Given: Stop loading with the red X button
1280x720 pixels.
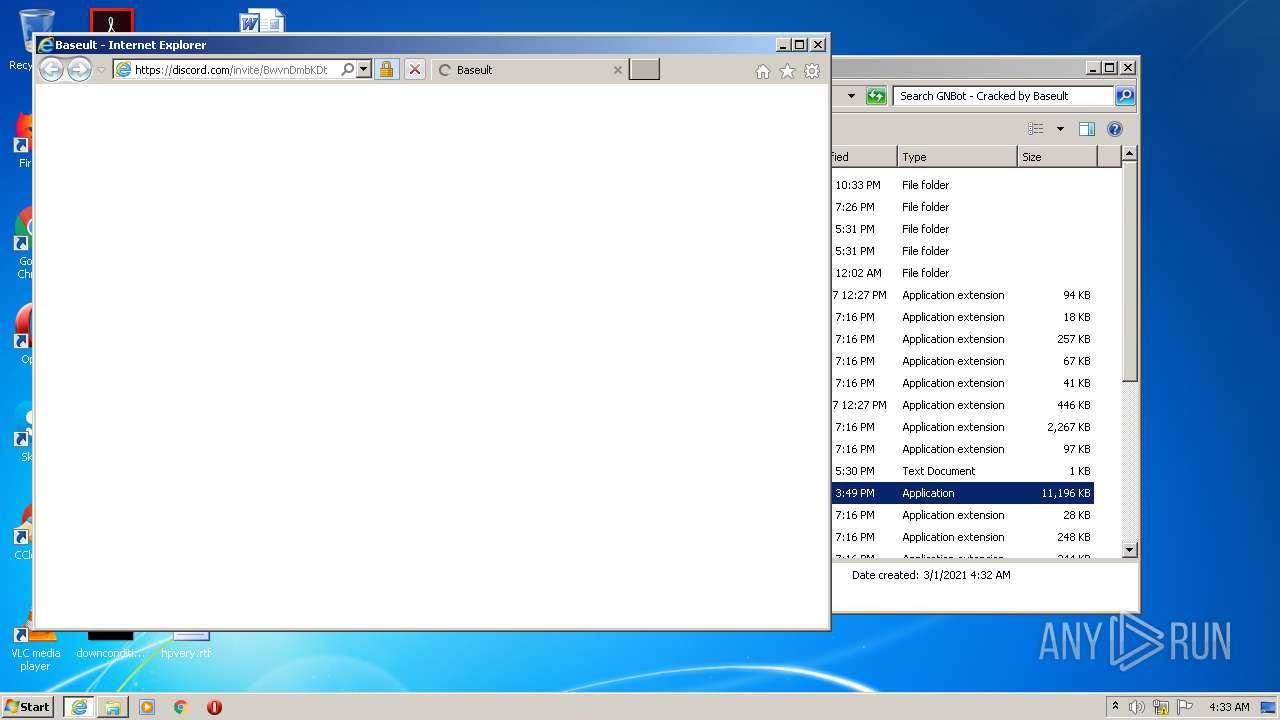Looking at the screenshot, I should pos(415,70).
